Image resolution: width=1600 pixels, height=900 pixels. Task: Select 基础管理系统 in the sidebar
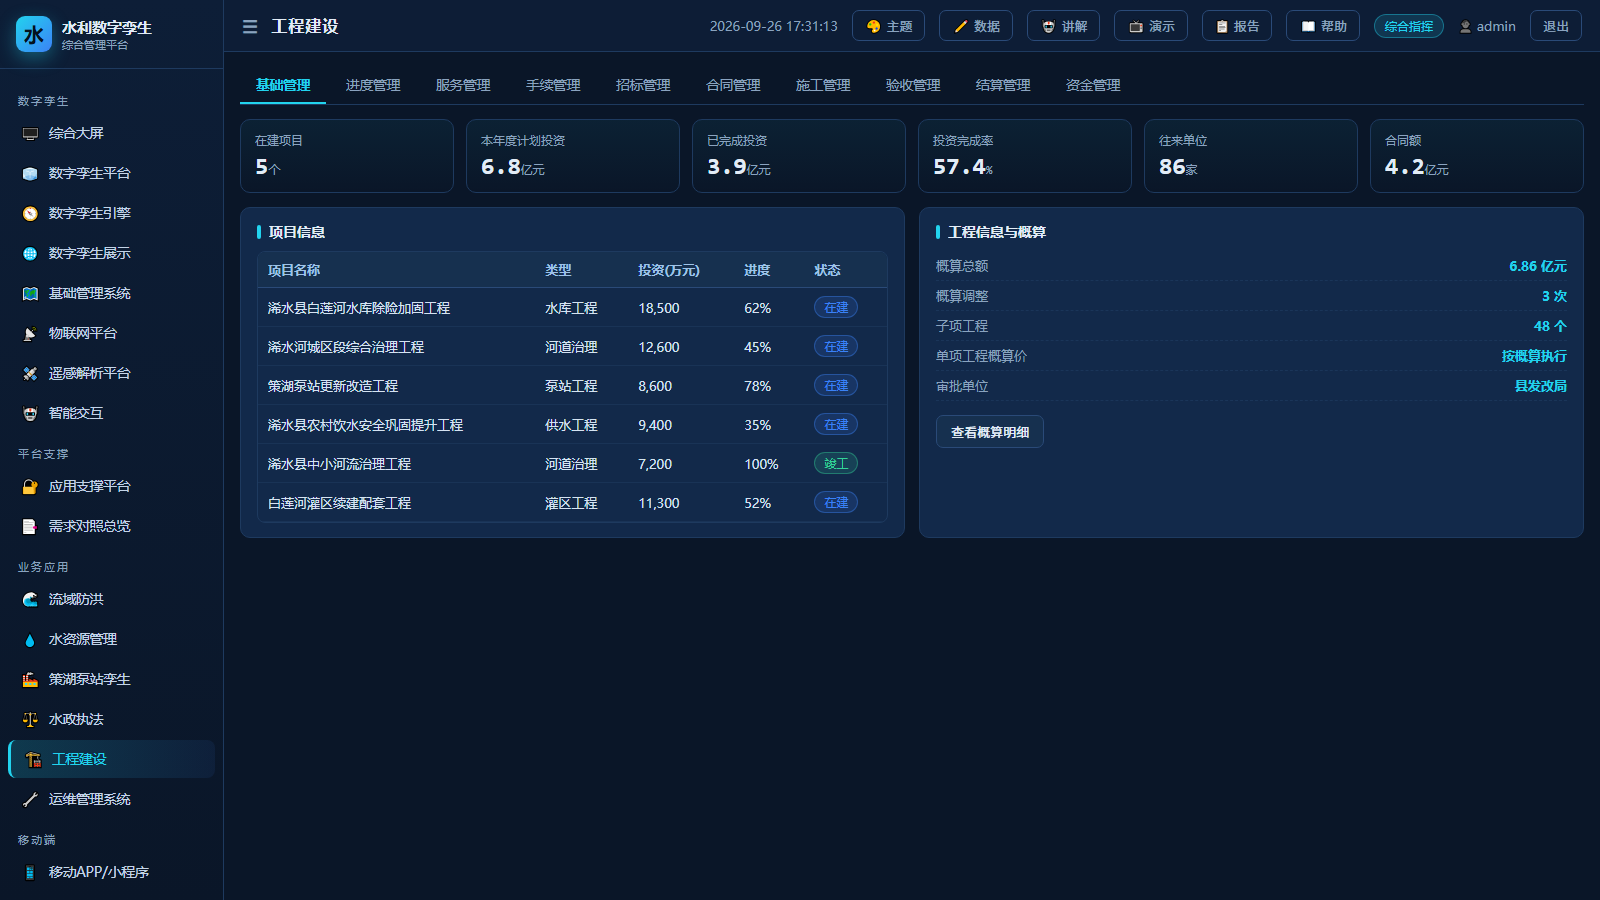click(x=111, y=293)
